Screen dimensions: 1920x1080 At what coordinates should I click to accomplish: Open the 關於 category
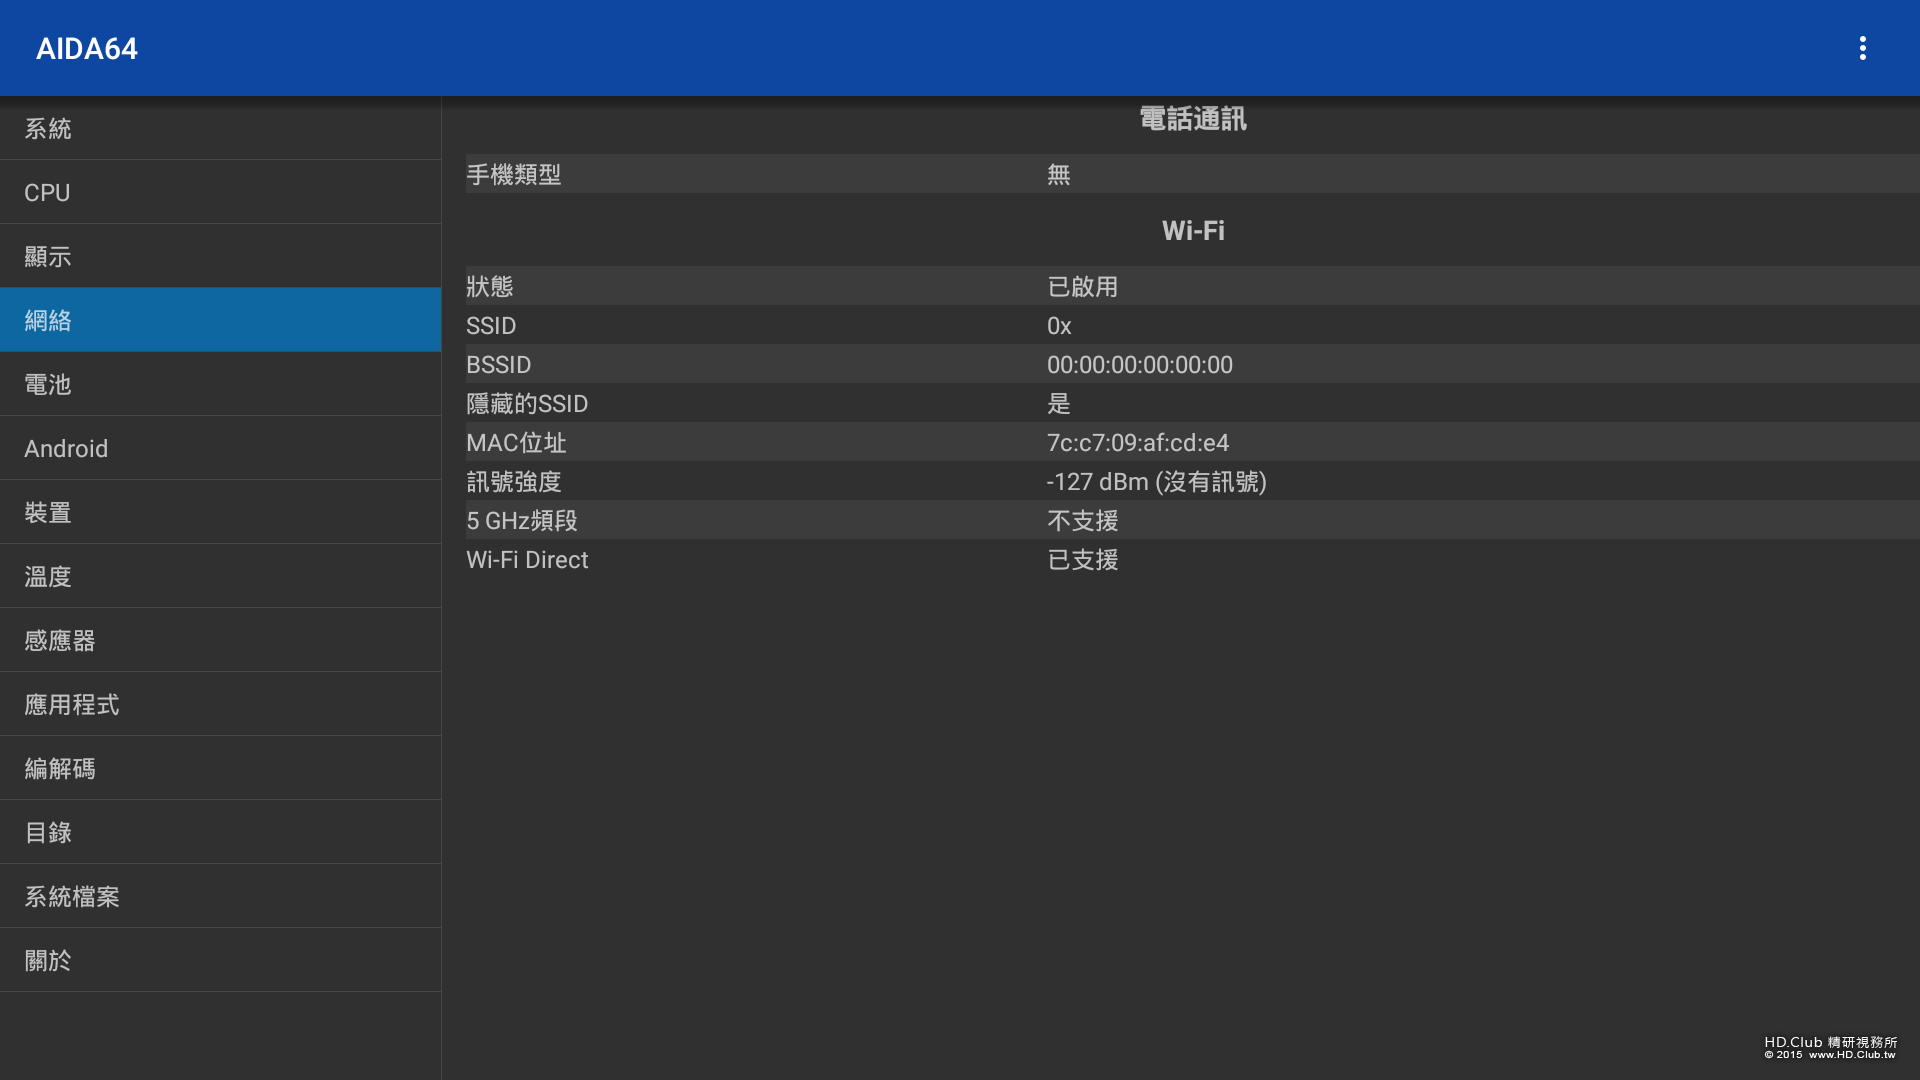[220, 960]
